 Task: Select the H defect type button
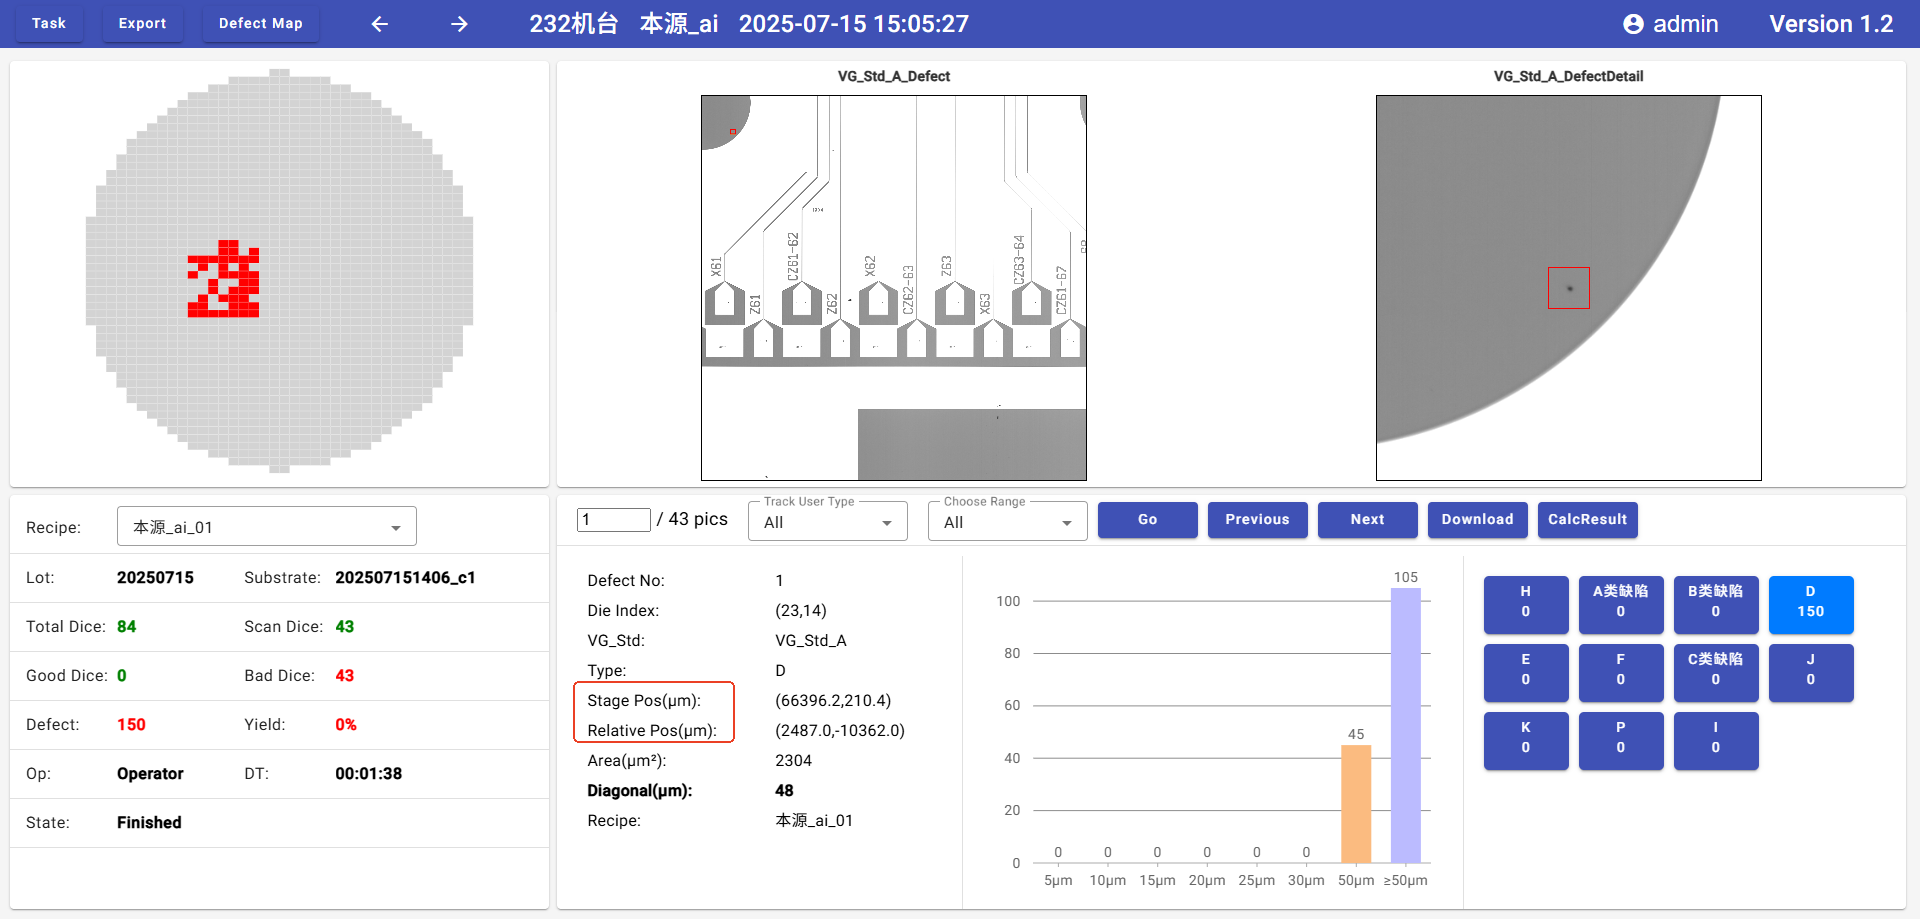(1525, 603)
